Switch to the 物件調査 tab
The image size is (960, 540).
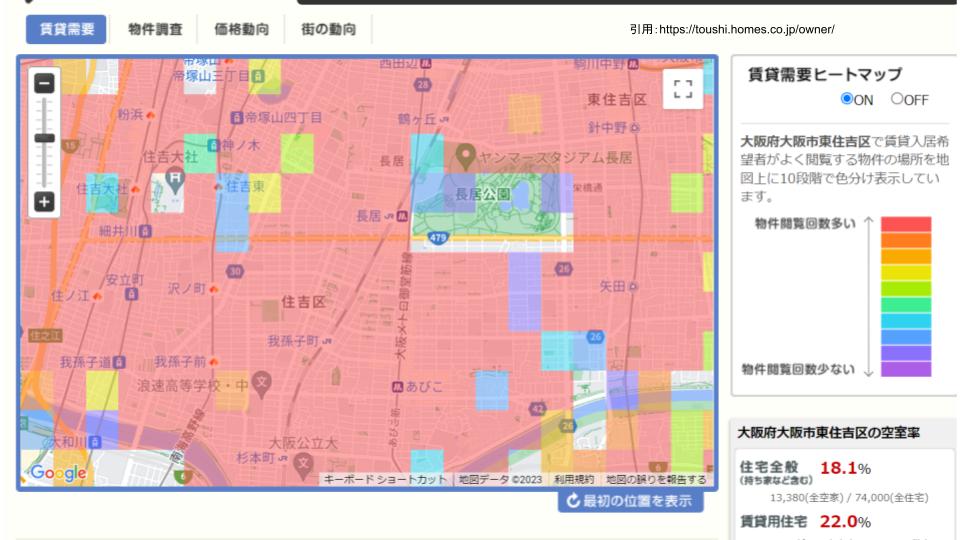tap(155, 29)
